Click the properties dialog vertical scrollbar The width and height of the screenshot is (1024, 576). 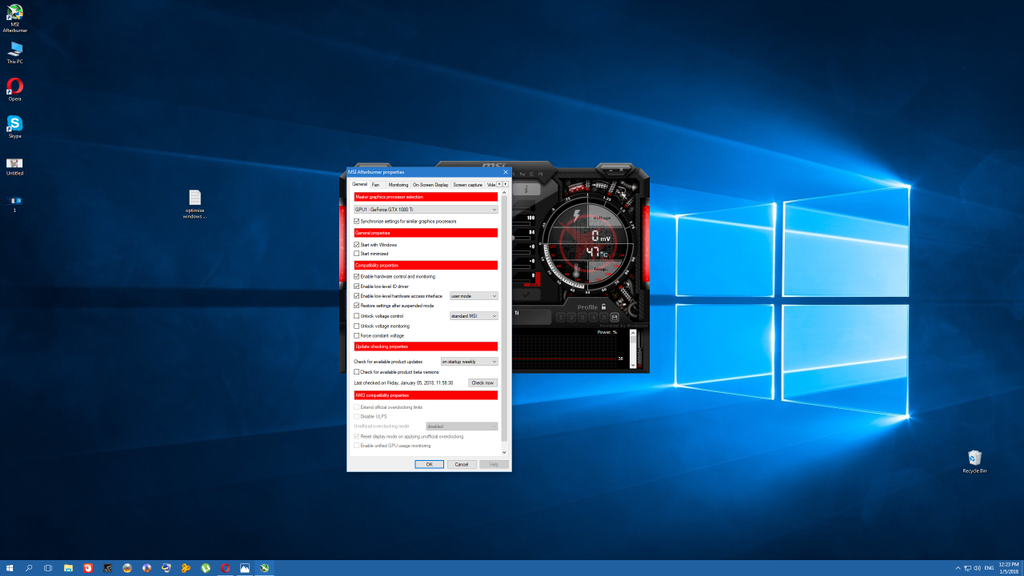point(504,320)
